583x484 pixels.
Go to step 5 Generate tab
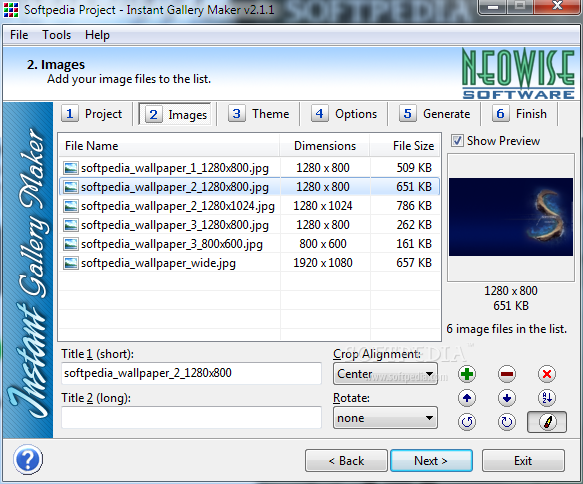point(434,114)
